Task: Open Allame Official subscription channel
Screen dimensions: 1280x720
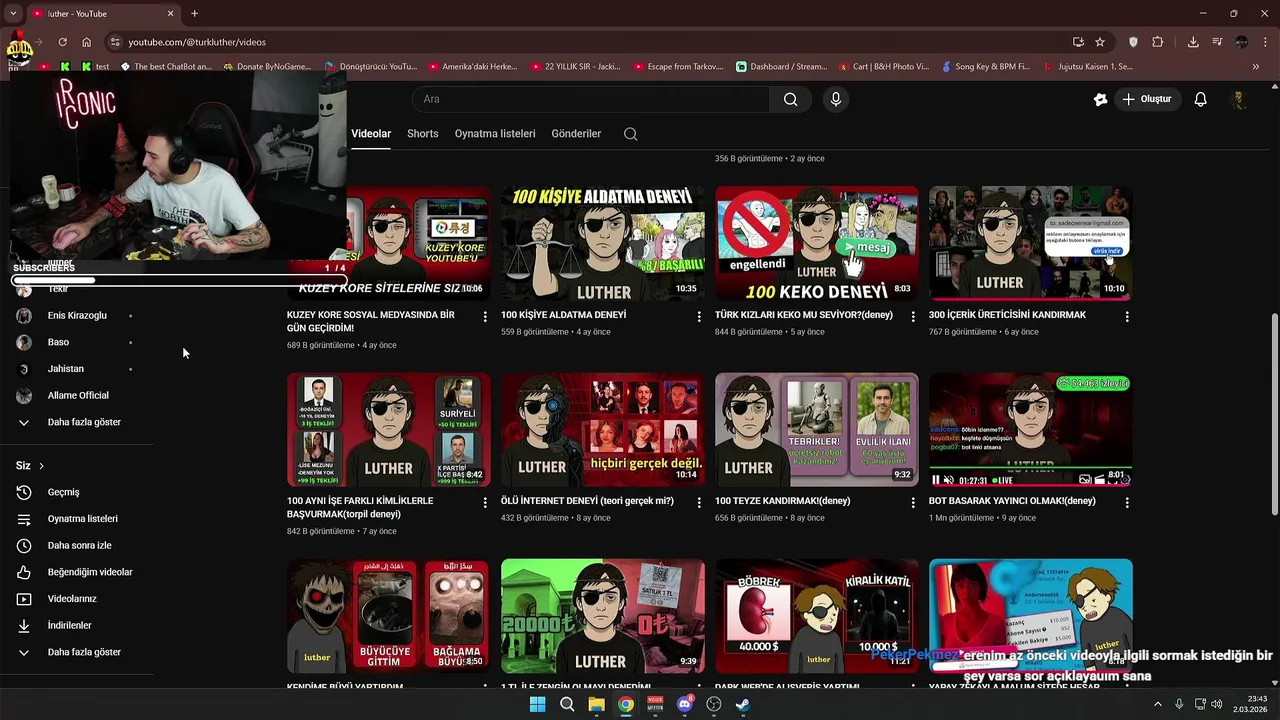Action: point(78,395)
